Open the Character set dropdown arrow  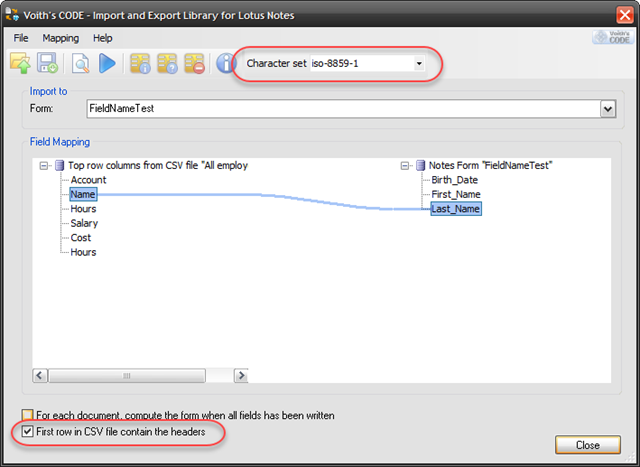419,64
